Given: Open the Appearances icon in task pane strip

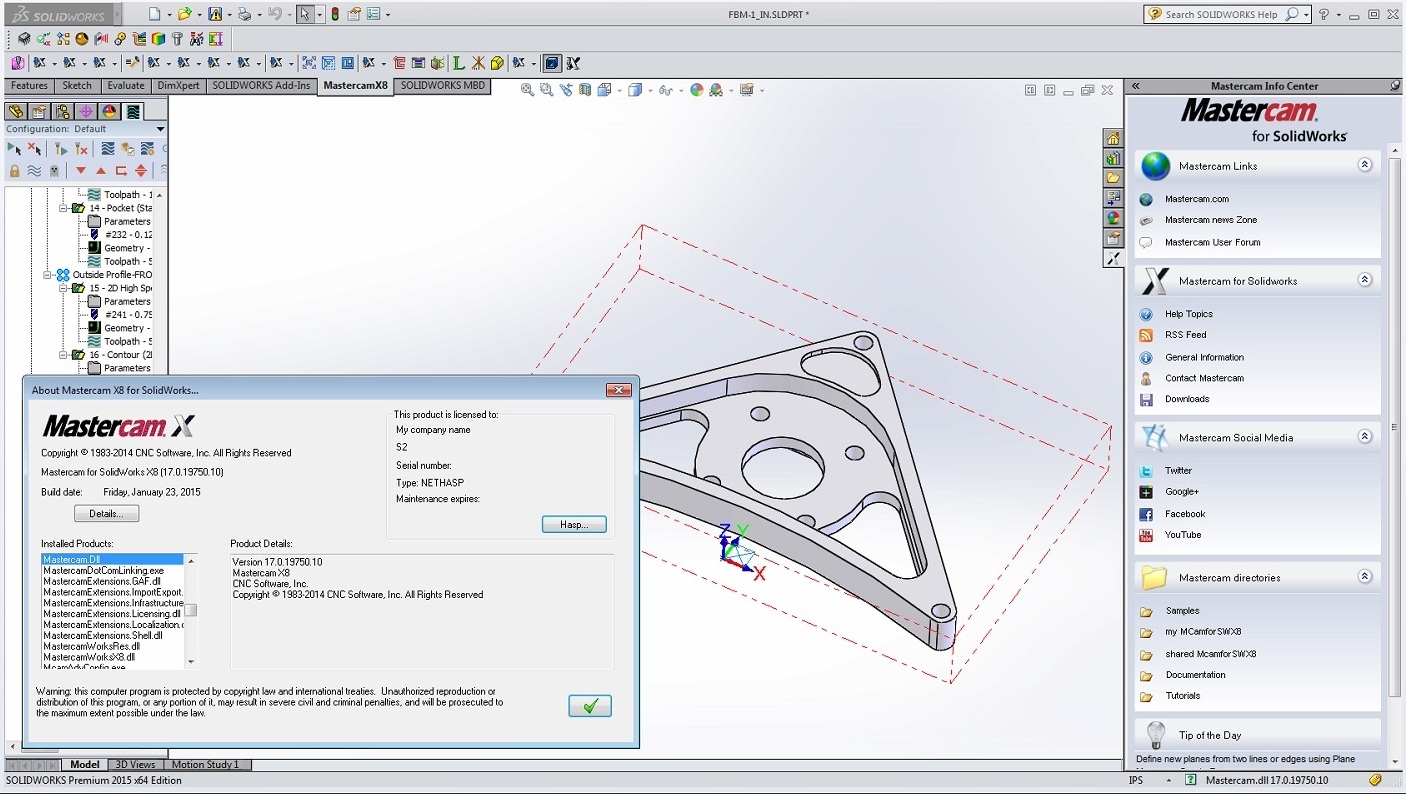Looking at the screenshot, I should tap(1113, 218).
